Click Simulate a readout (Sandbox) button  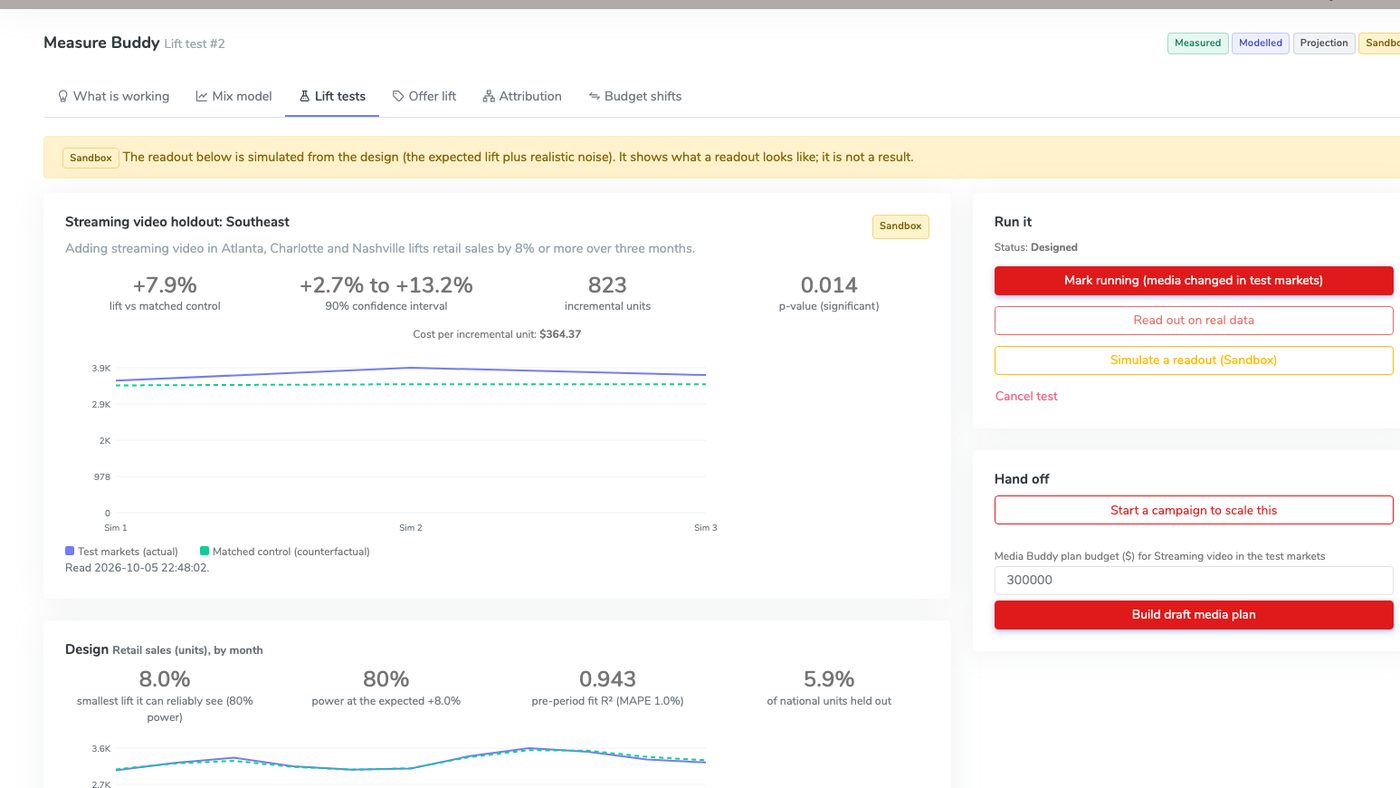click(x=1193, y=360)
